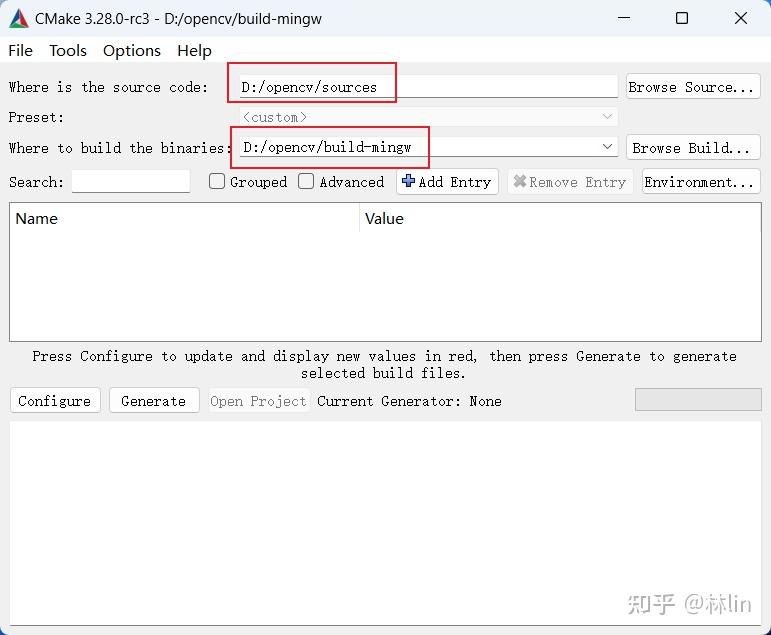
Task: Click the blue plus icon on Add Entry
Action: (x=408, y=181)
